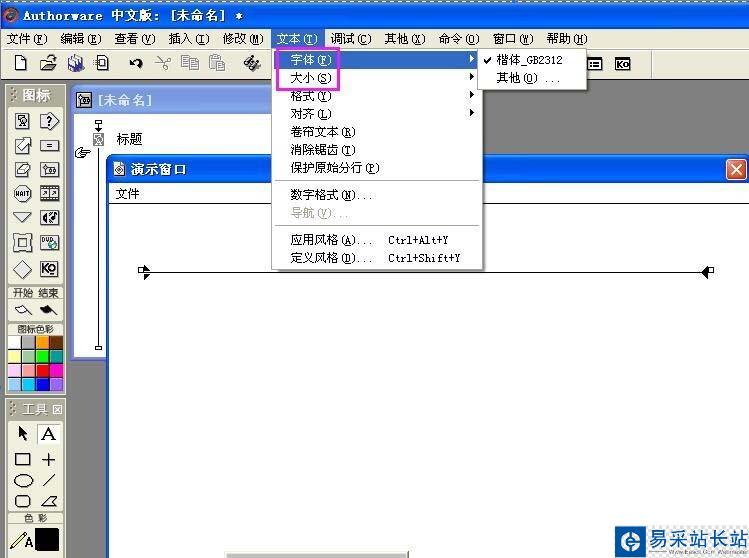The image size is (749, 558).
Task: Expand the 字体 font submenu
Action: 377,60
